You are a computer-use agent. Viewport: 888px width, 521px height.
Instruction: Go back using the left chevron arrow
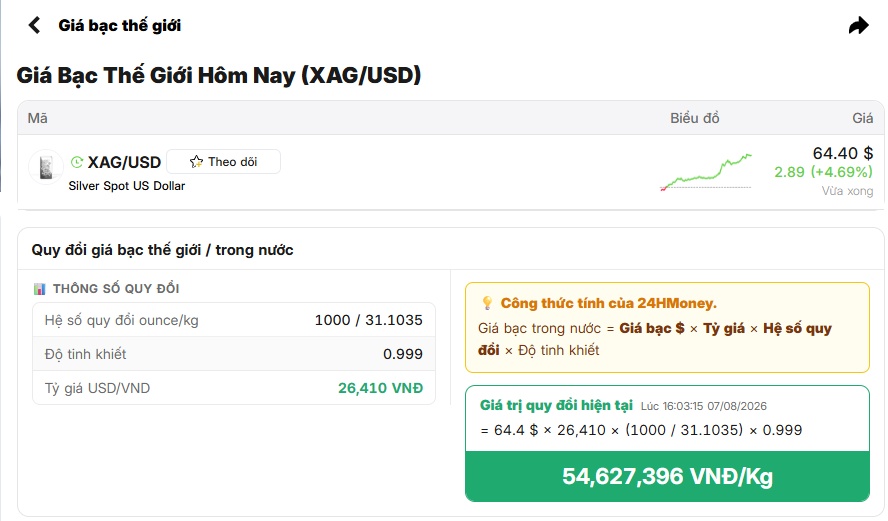click(x=35, y=25)
